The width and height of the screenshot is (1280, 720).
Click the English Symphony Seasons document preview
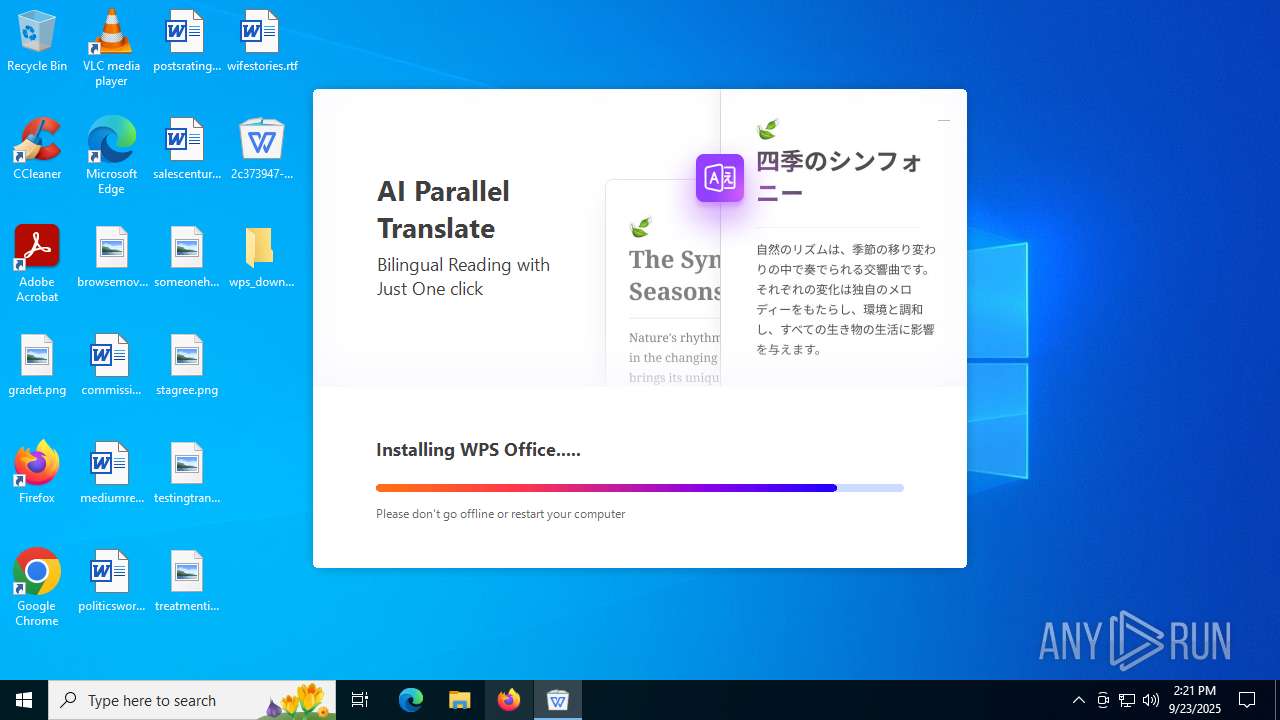pyautogui.click(x=663, y=283)
